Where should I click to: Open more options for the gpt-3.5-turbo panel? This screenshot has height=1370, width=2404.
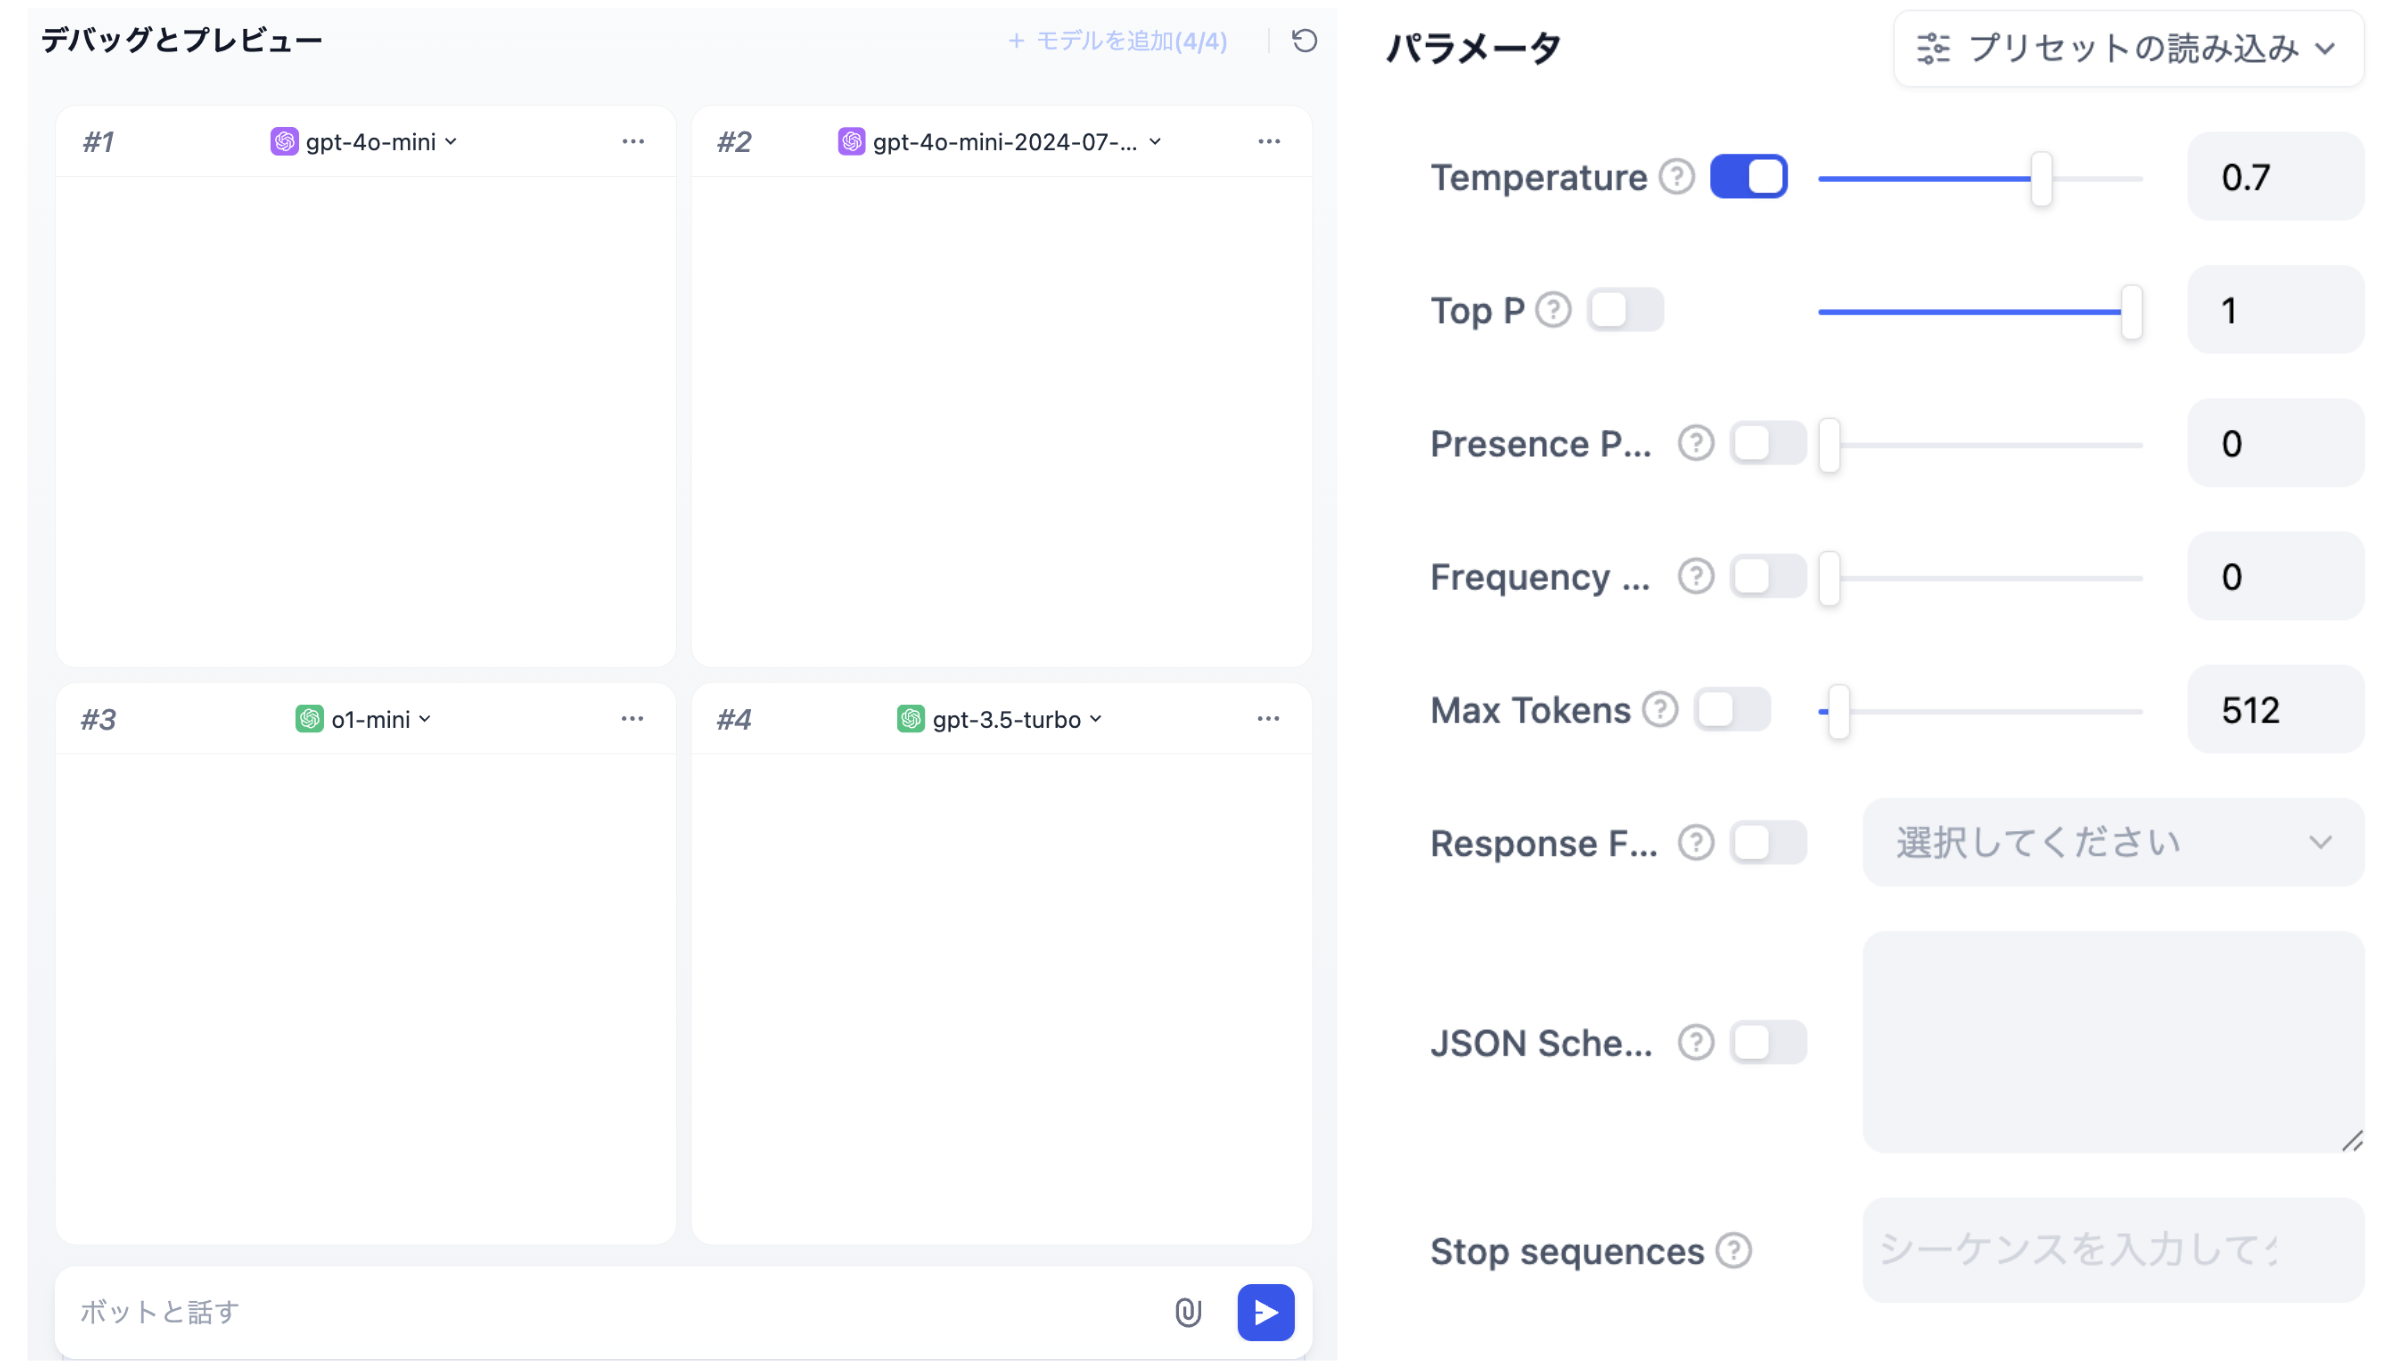pyautogui.click(x=1268, y=718)
